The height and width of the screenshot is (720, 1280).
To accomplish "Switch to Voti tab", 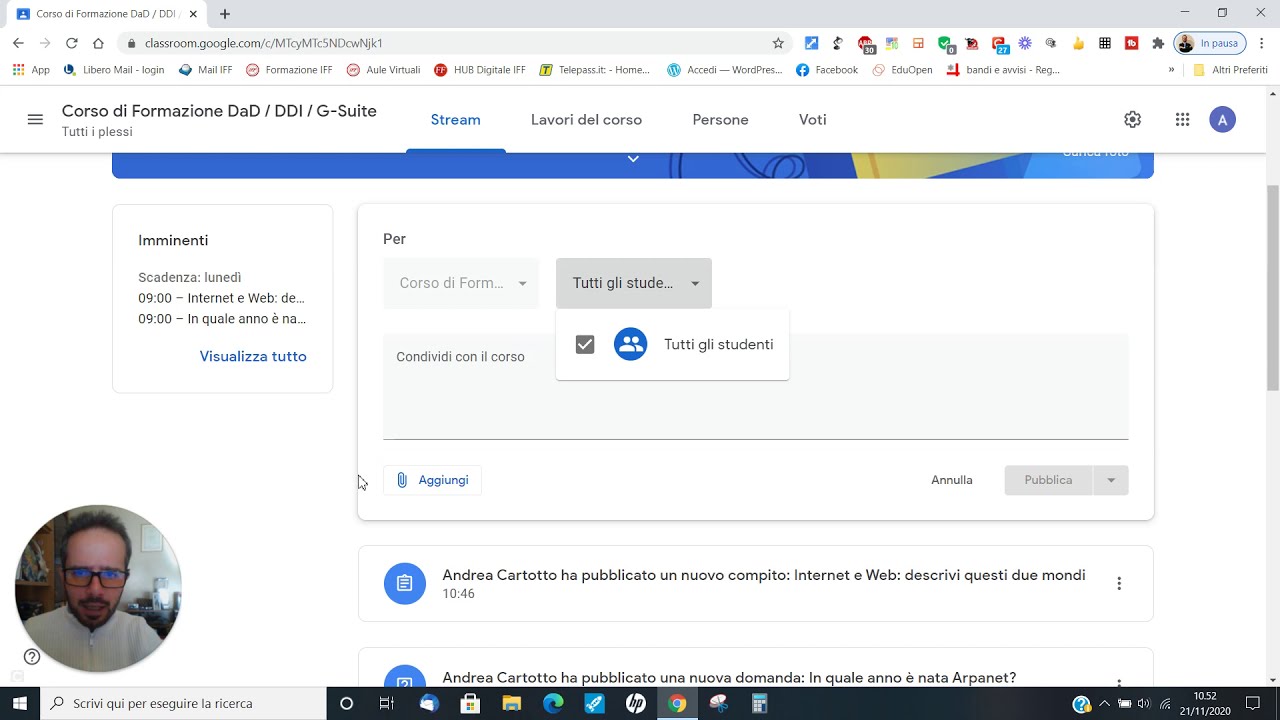I will (x=812, y=120).
